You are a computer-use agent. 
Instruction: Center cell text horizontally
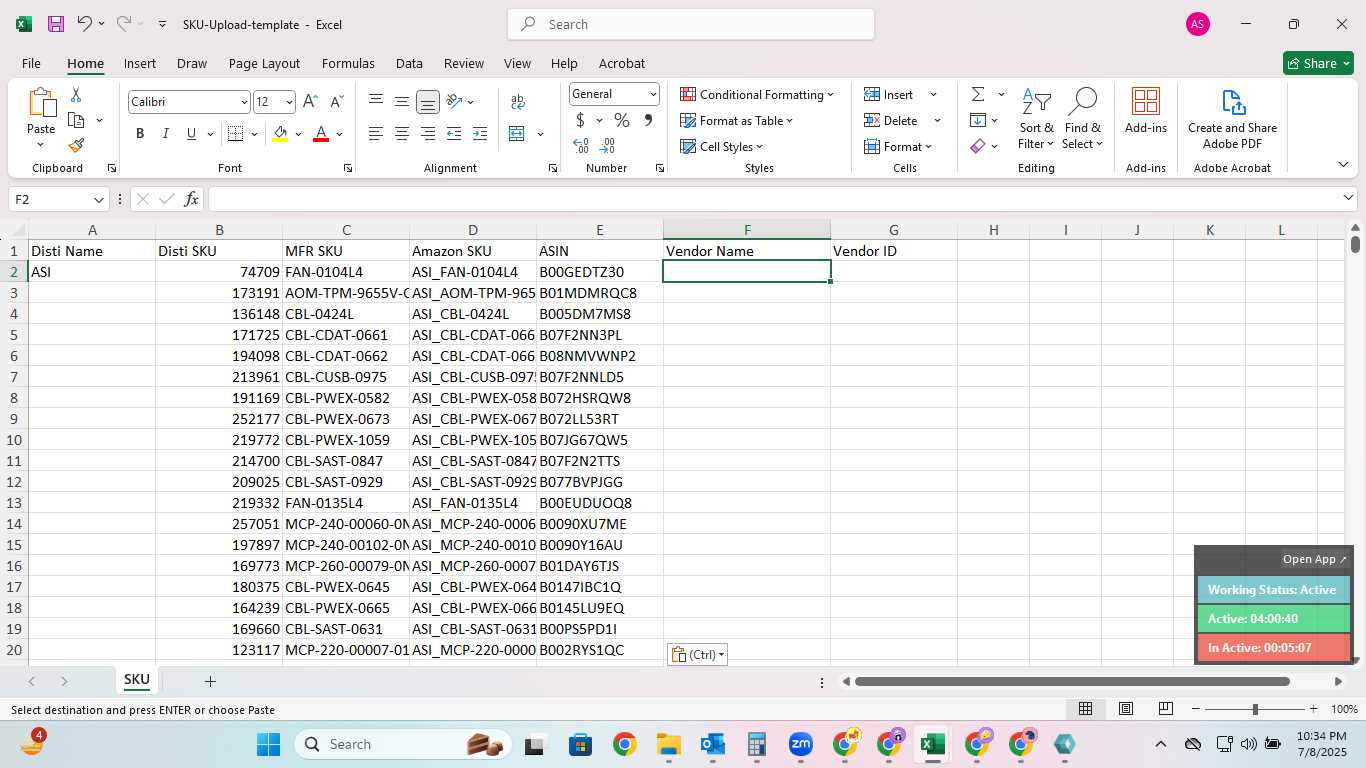(402, 133)
